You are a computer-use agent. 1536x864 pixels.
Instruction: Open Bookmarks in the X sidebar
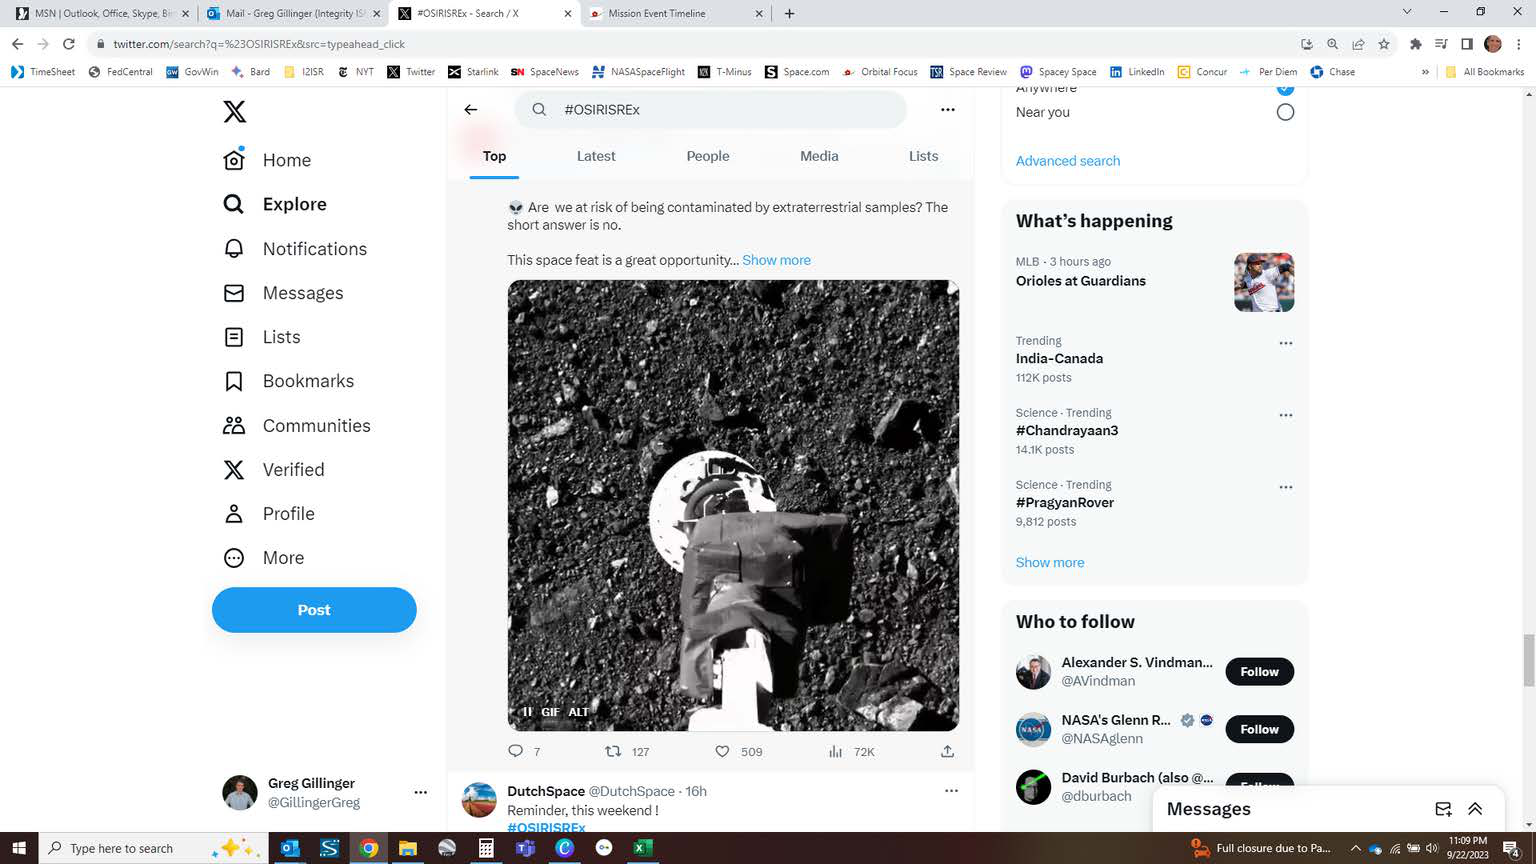(x=288, y=381)
